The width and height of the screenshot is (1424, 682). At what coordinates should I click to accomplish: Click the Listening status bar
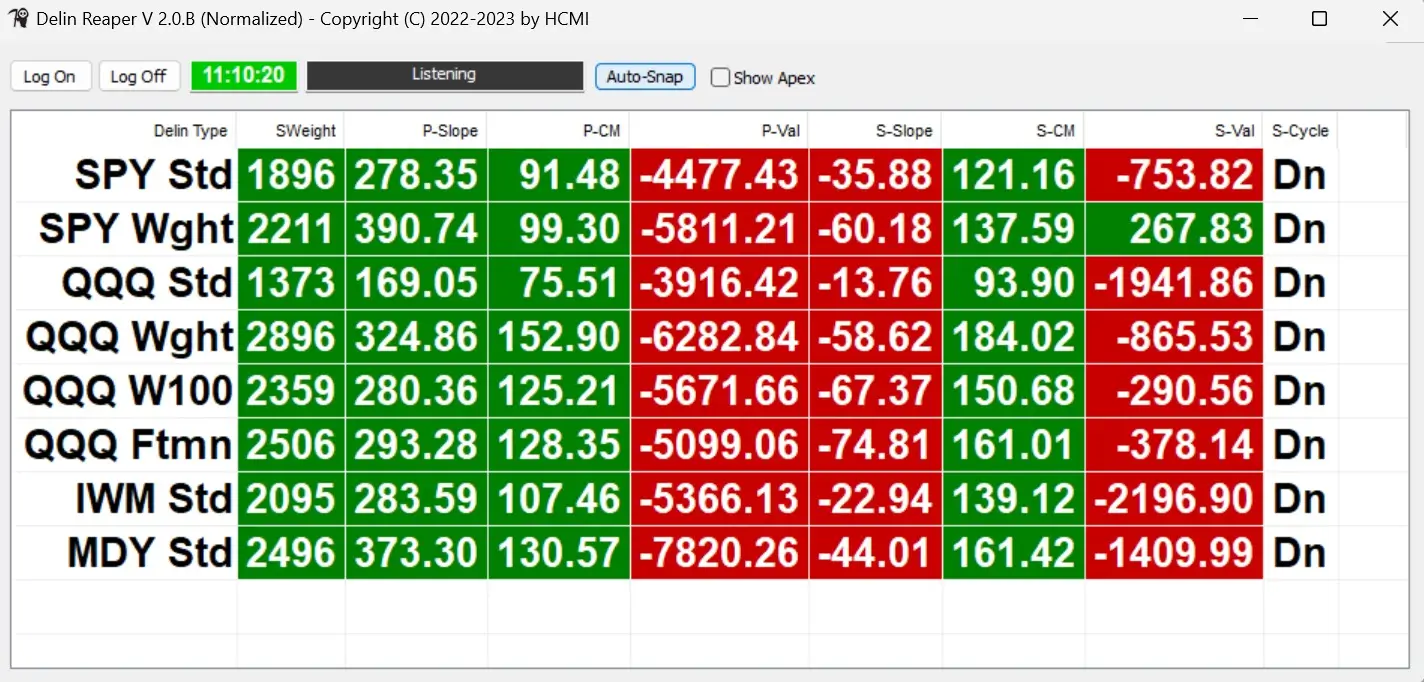(x=444, y=76)
